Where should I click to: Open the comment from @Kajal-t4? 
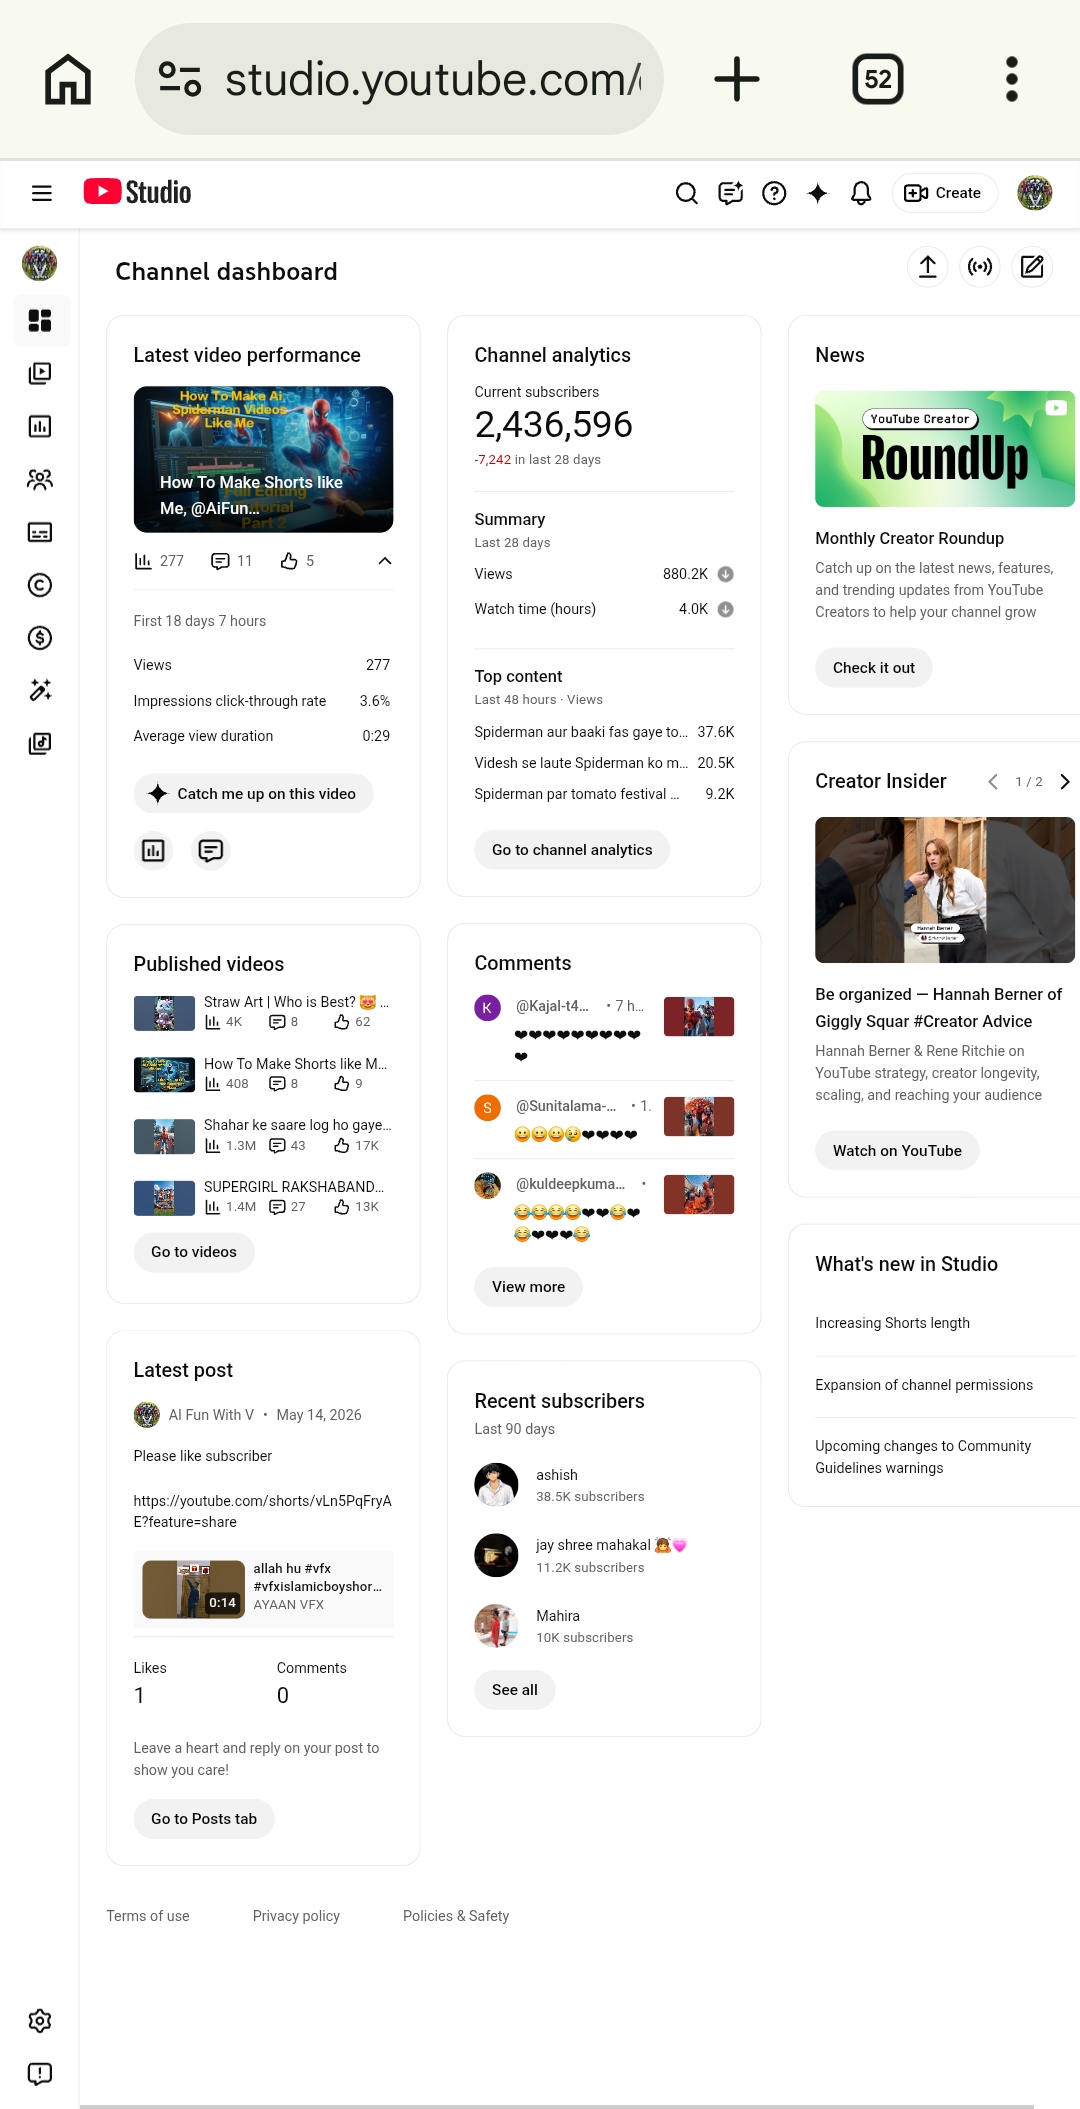(604, 1029)
